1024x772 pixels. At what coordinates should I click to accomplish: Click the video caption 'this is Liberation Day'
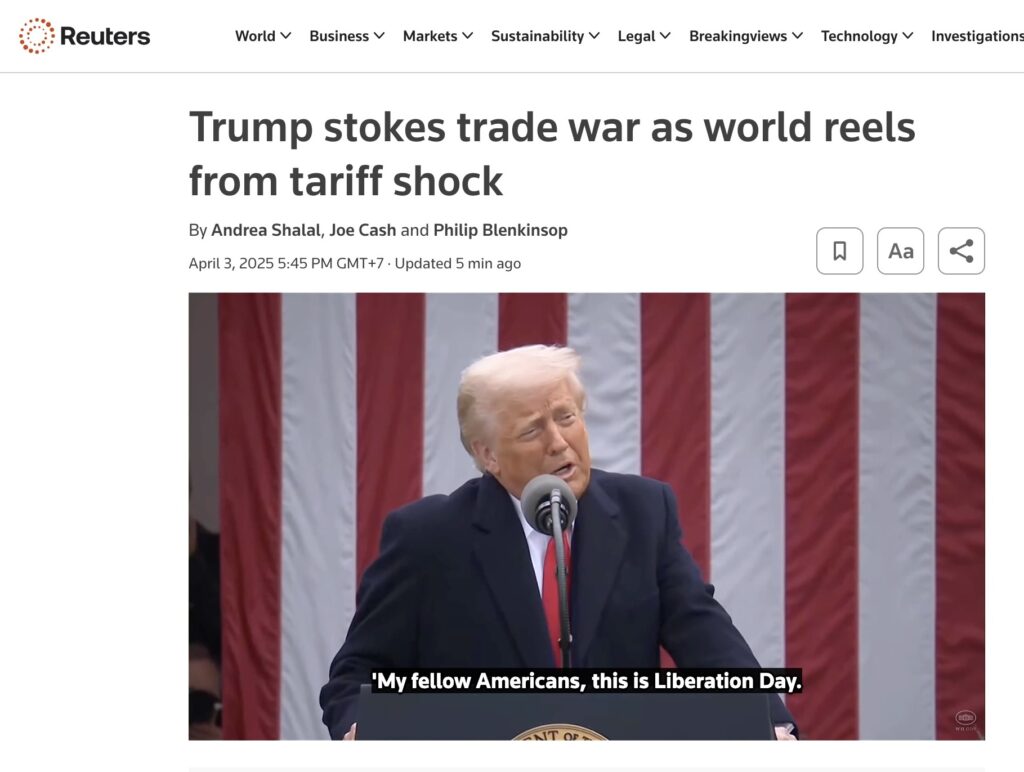pos(696,681)
